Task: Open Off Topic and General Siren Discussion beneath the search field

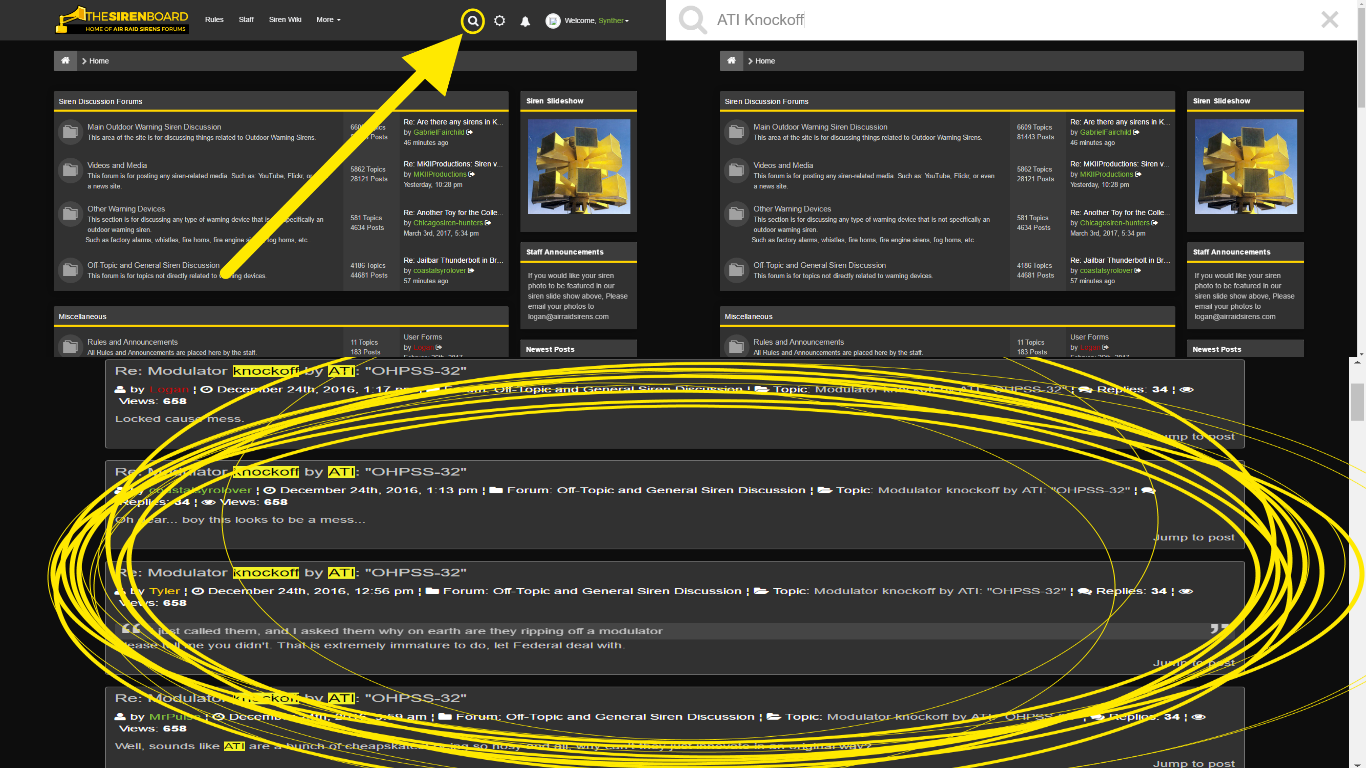Action: point(819,265)
